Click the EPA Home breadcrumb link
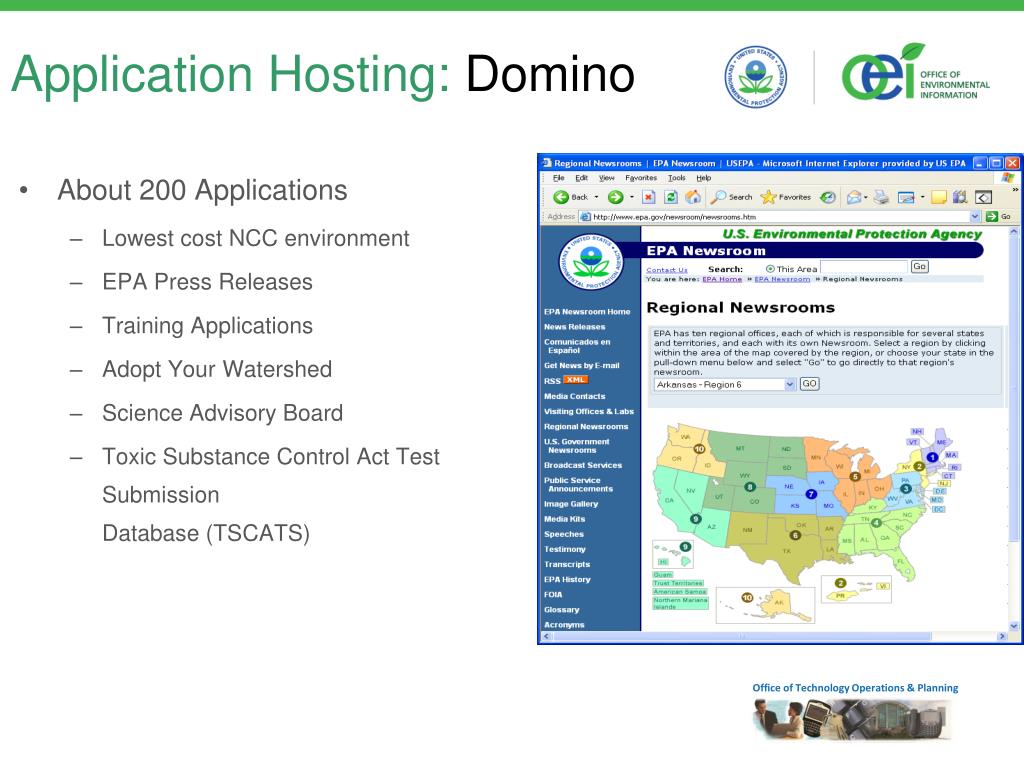 click(x=722, y=279)
